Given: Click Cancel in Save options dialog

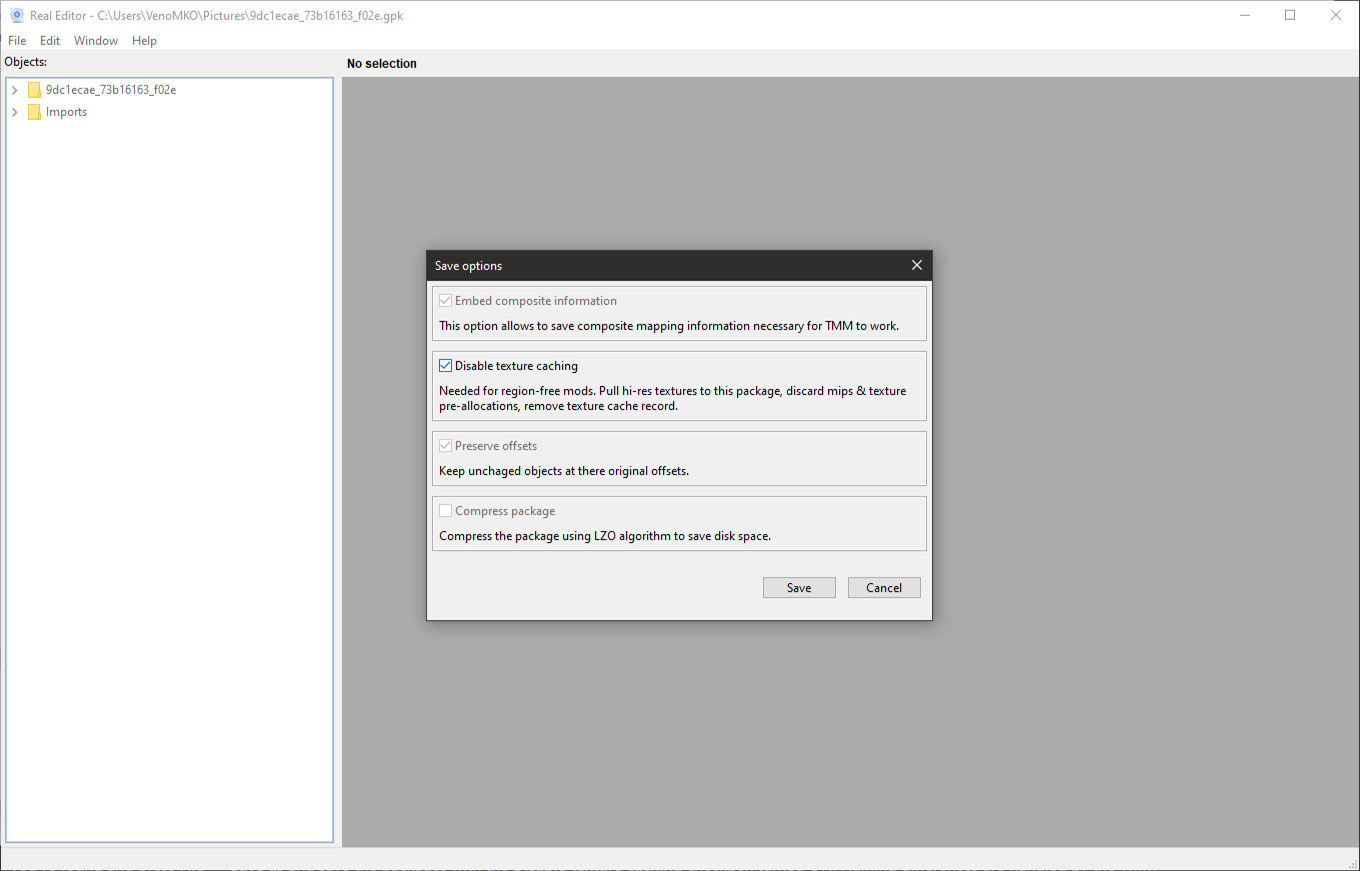Looking at the screenshot, I should pyautogui.click(x=884, y=588).
